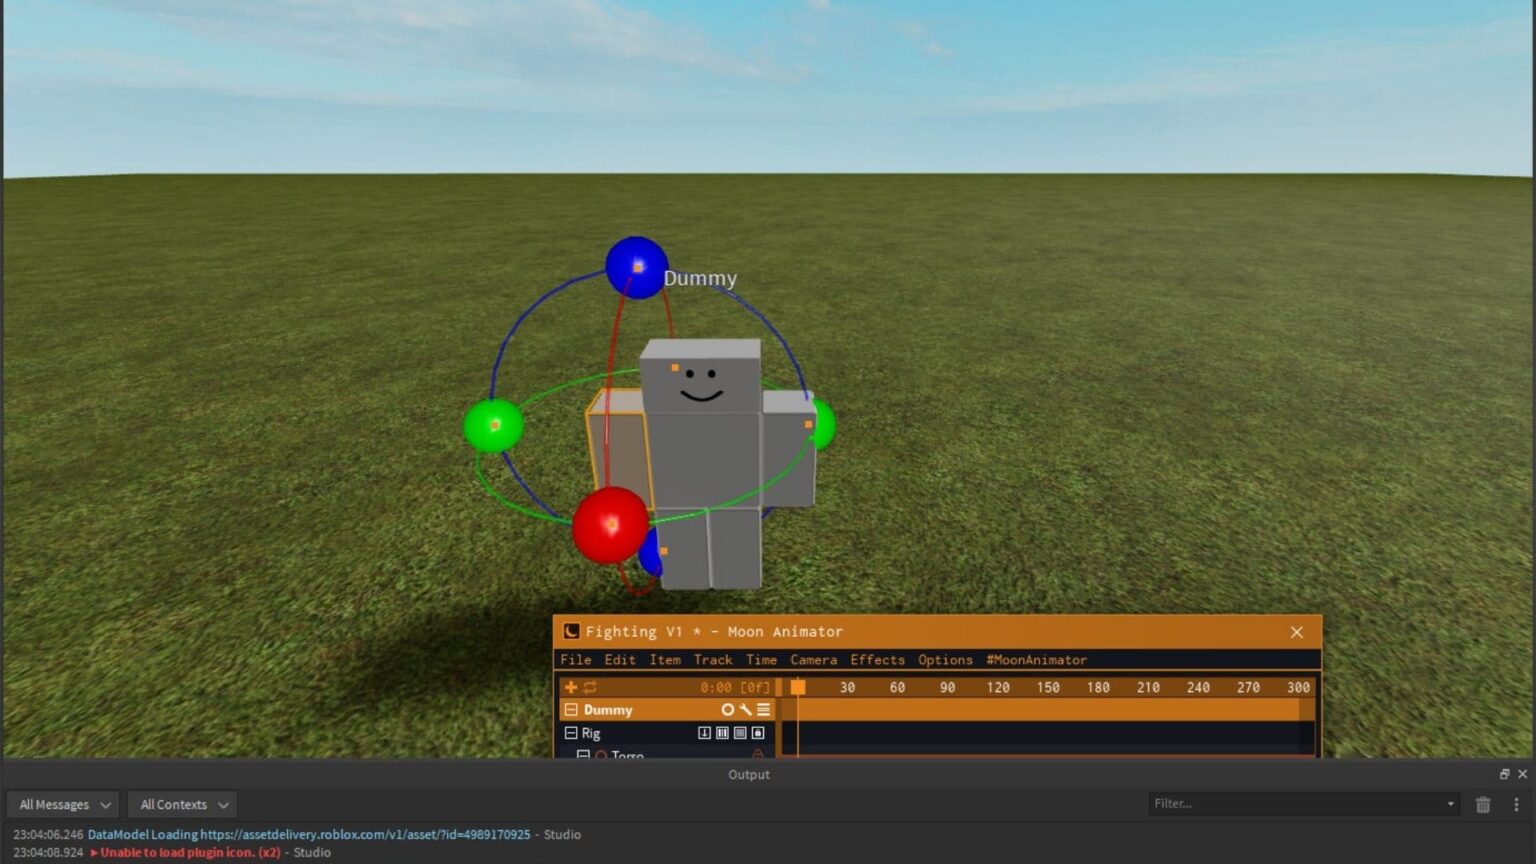This screenshot has height=864, width=1536.
Task: Open the All Messages dropdown
Action: [x=62, y=804]
